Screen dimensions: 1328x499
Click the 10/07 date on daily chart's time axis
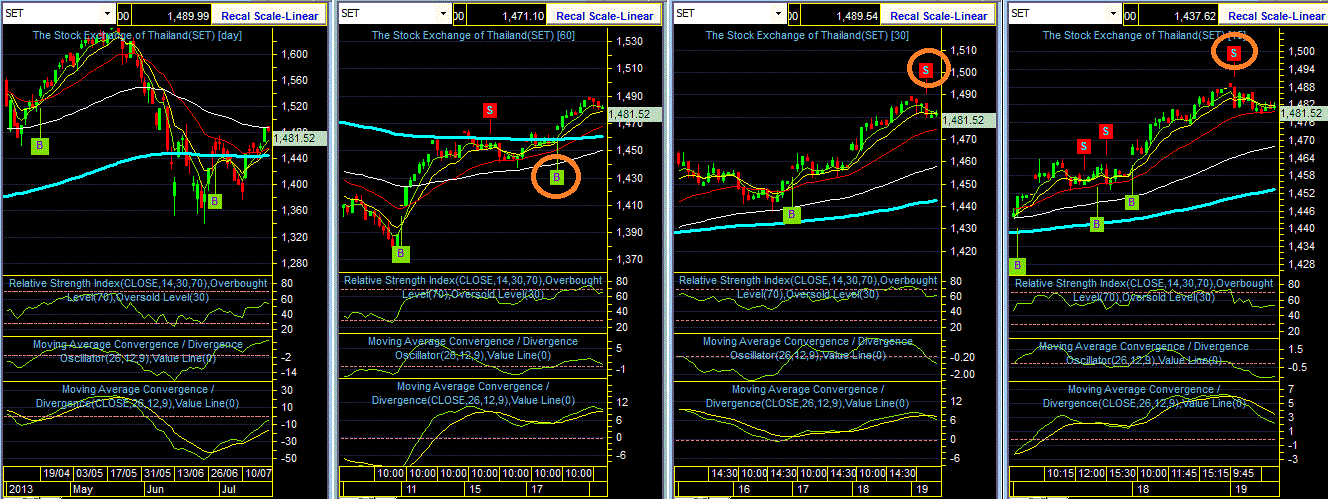tap(257, 473)
